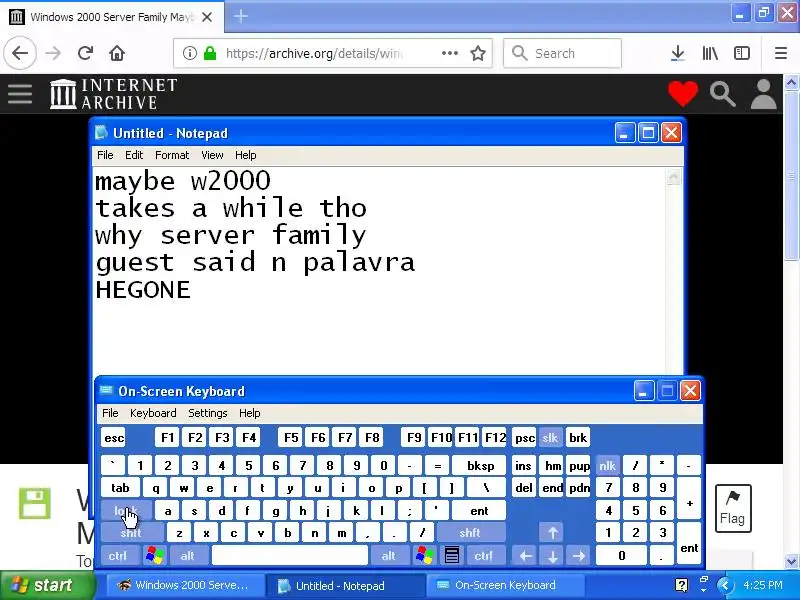The height and width of the screenshot is (600, 800).
Task: Click the del key on keyboard
Action: (x=524, y=488)
